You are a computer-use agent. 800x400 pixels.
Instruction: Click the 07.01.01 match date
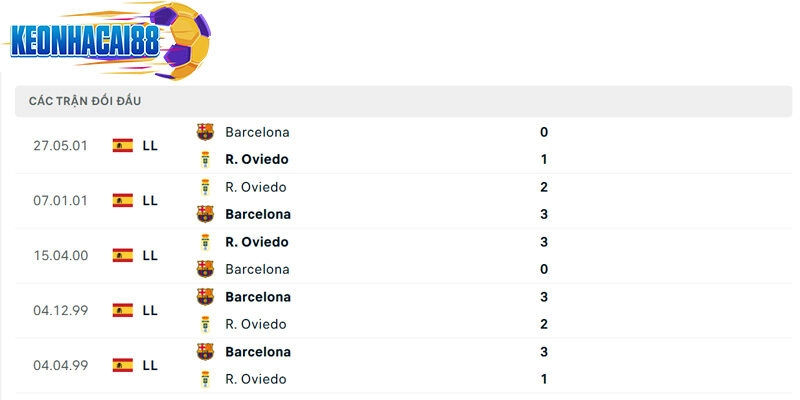60,200
